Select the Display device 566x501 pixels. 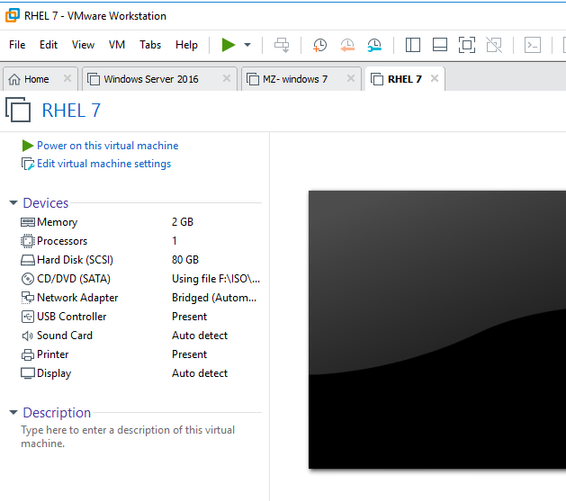pos(141,373)
